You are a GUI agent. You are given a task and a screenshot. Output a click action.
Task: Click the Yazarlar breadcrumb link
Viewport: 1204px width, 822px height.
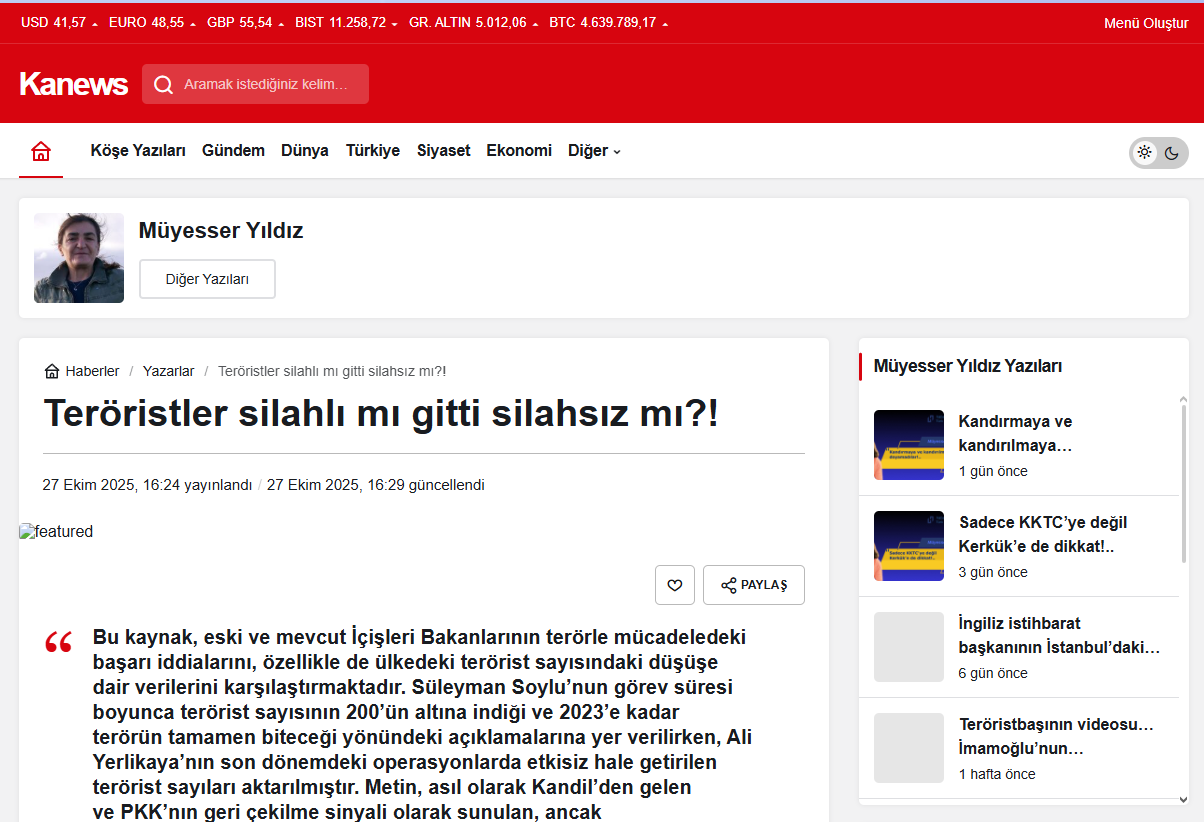(169, 371)
